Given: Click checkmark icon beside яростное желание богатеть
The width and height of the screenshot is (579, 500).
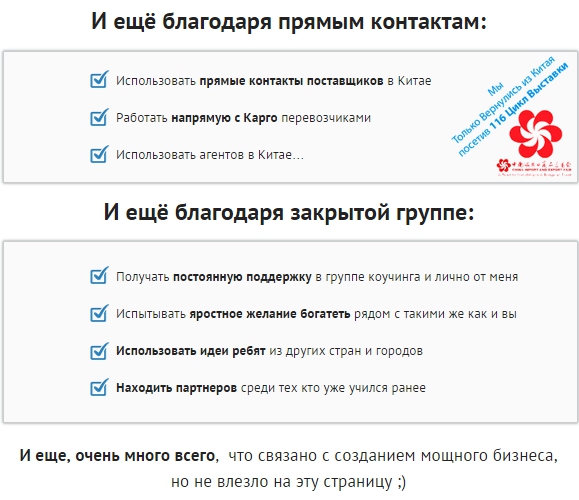Looking at the screenshot, I should pos(99,313).
